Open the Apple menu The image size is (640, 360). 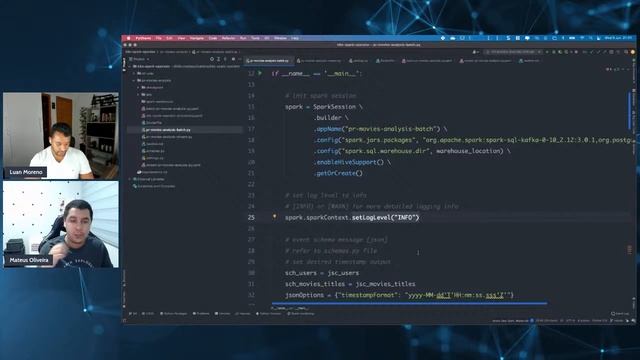[129, 38]
